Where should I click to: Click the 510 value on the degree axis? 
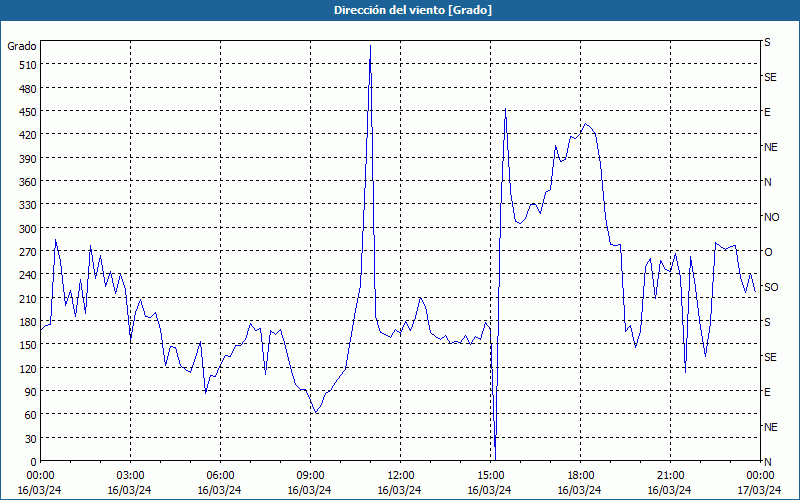(28, 65)
